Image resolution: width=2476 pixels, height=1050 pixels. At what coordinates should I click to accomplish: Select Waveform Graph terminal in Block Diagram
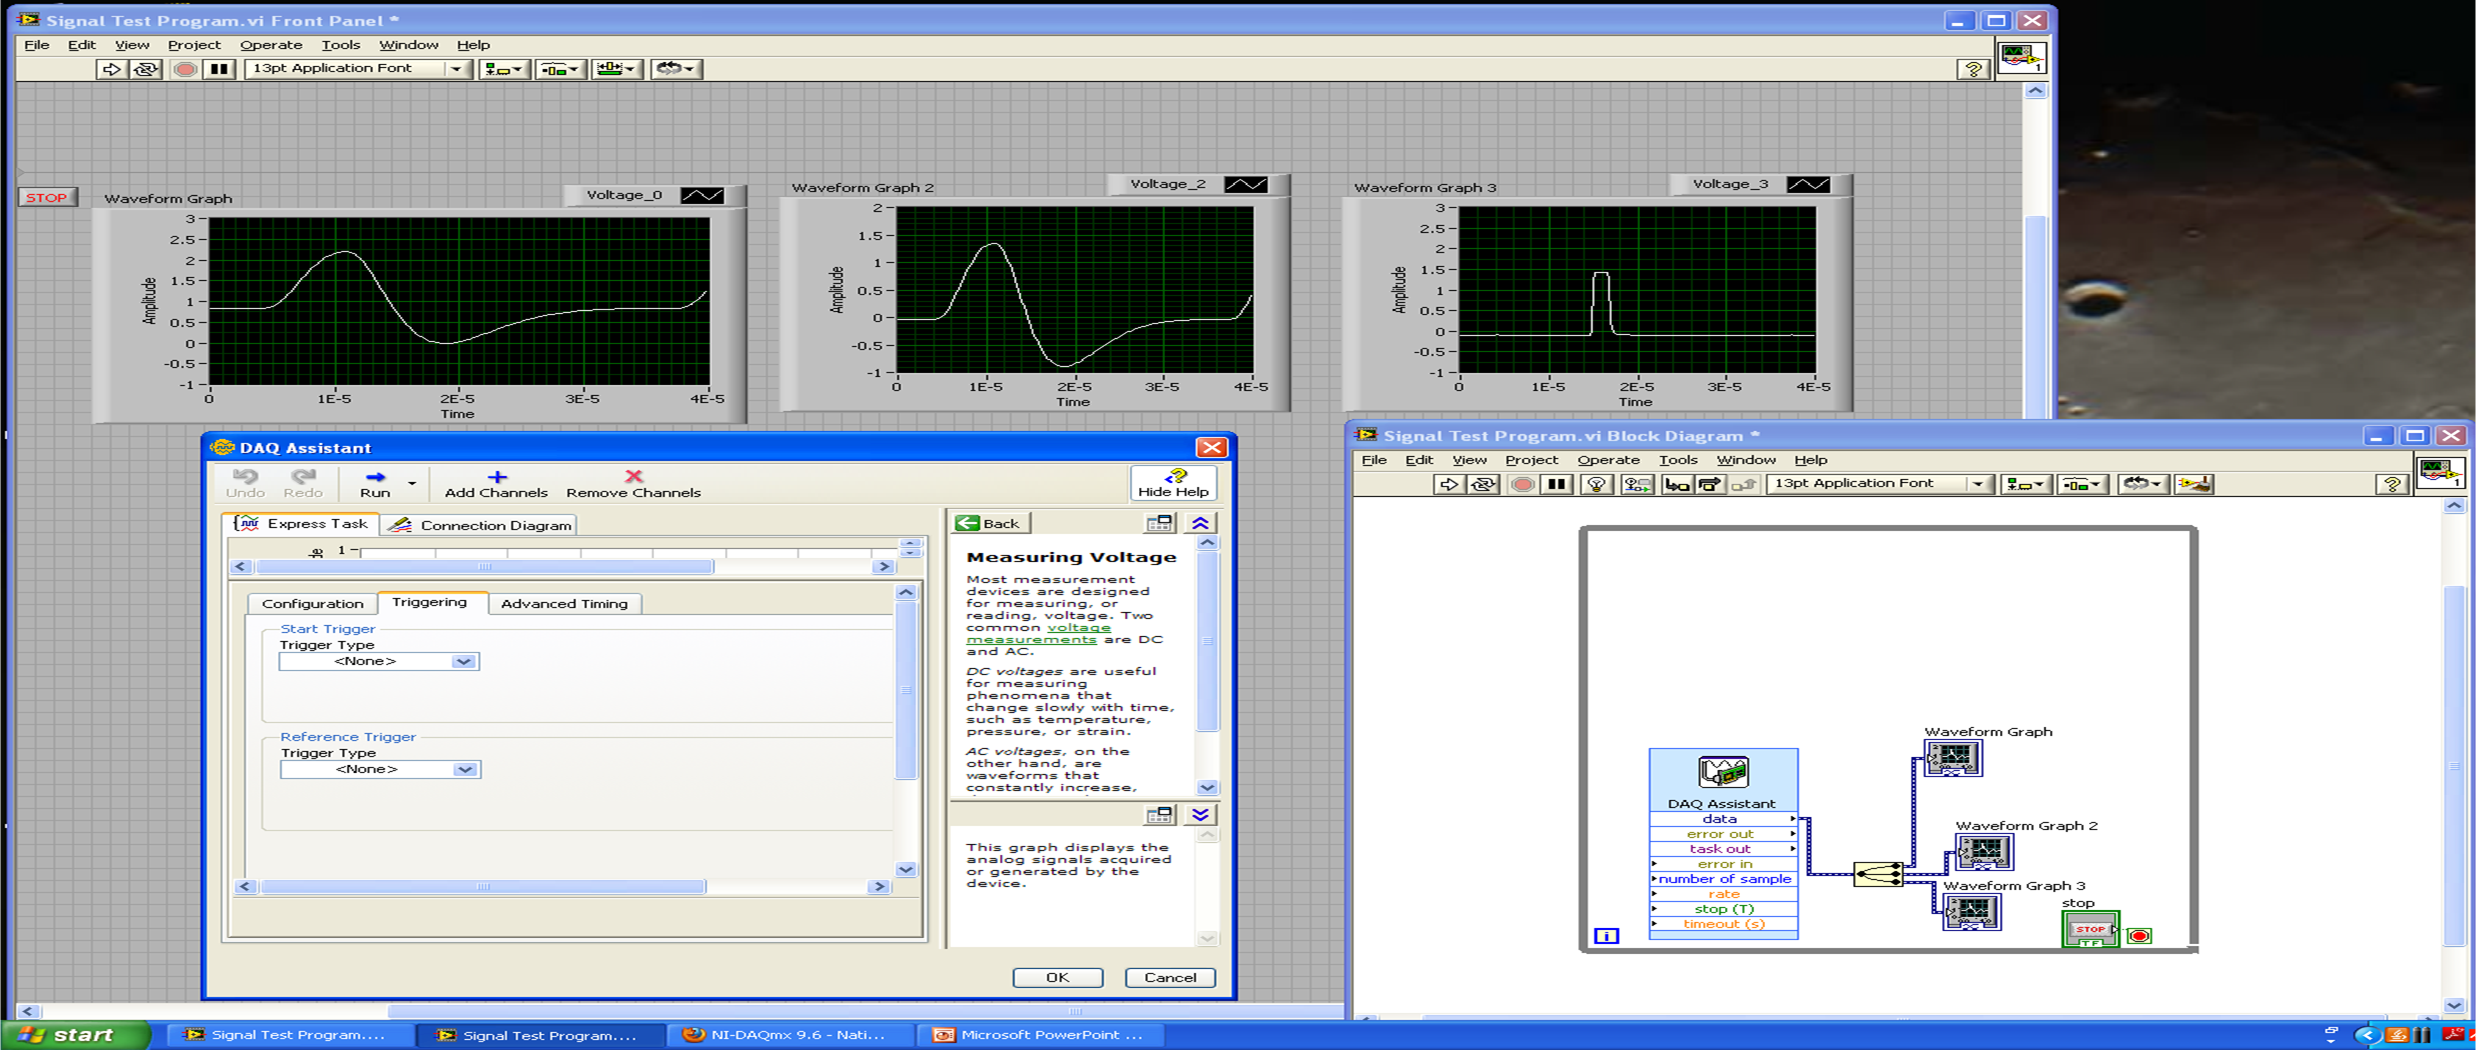(1953, 759)
